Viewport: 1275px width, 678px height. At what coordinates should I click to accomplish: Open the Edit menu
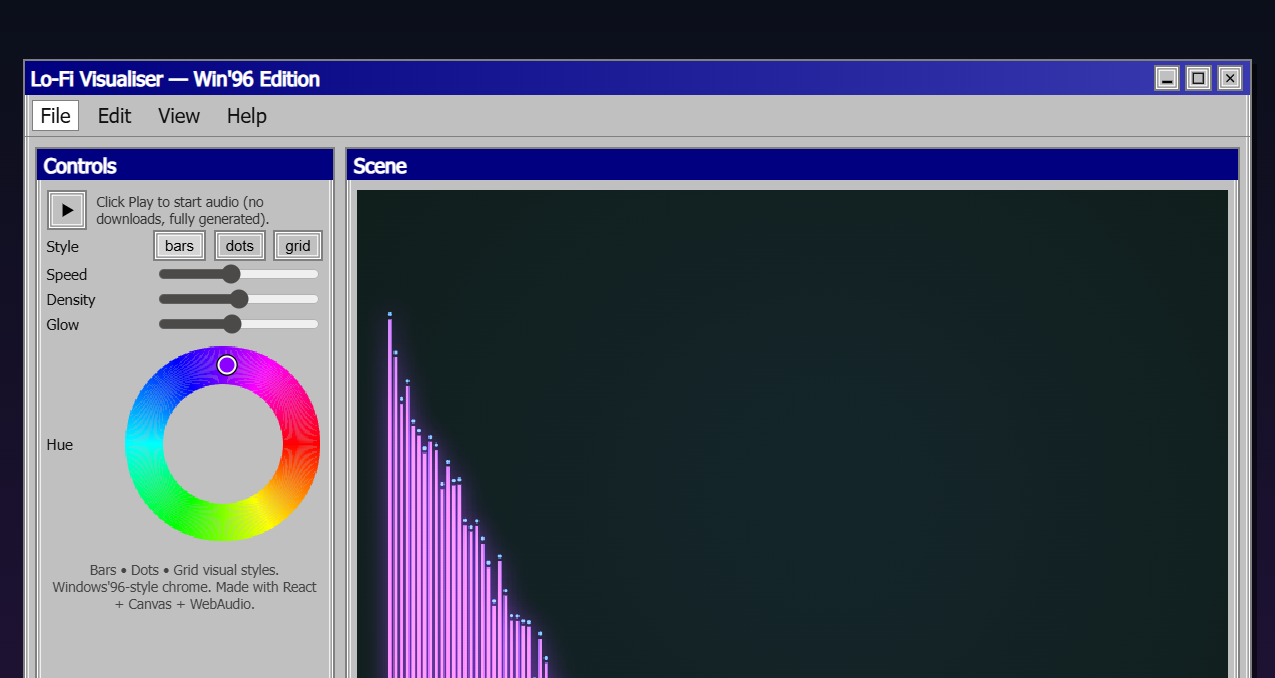point(114,116)
